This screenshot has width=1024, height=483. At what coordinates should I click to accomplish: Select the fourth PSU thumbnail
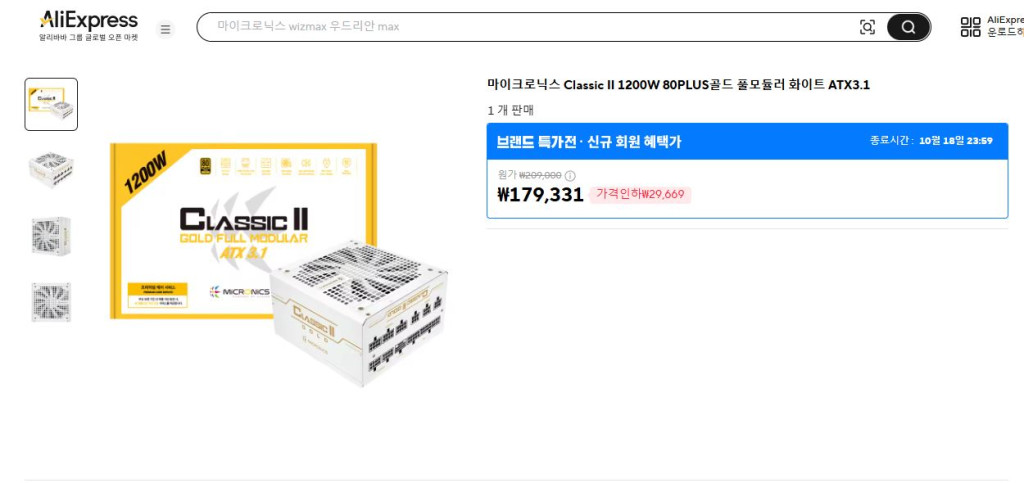pos(51,301)
